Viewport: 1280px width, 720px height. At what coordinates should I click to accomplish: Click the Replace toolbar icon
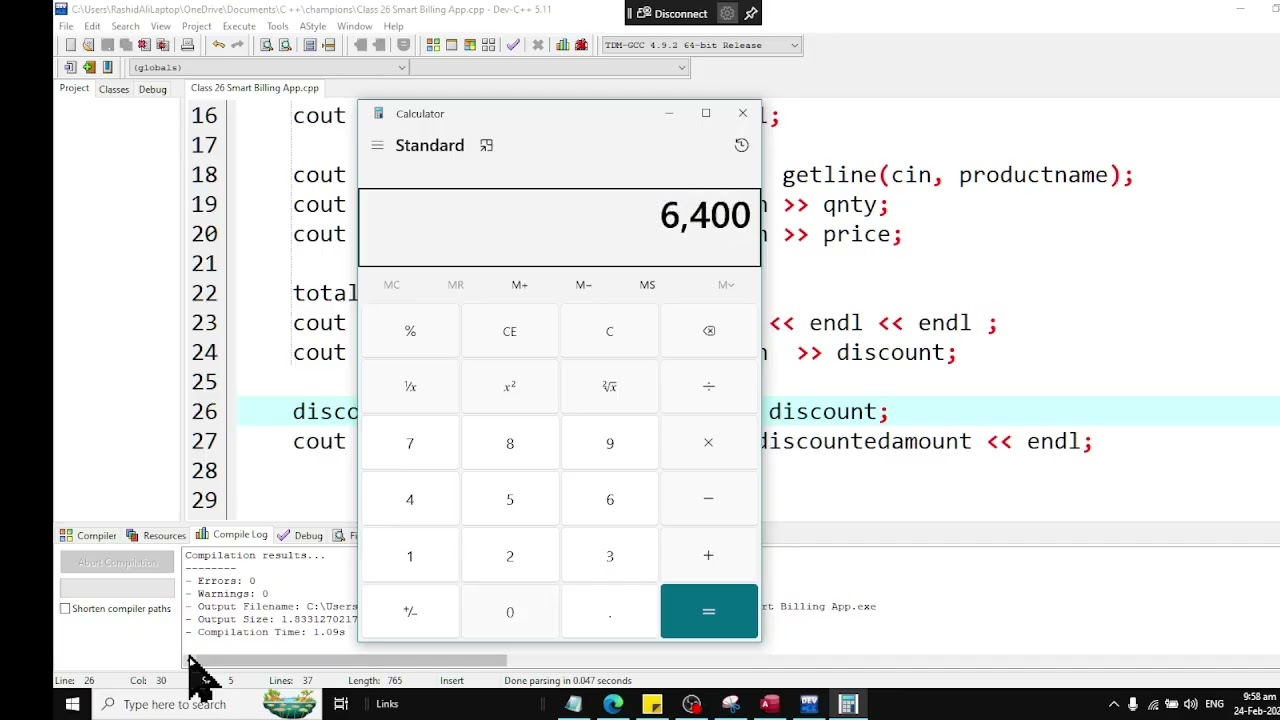tap(285, 45)
